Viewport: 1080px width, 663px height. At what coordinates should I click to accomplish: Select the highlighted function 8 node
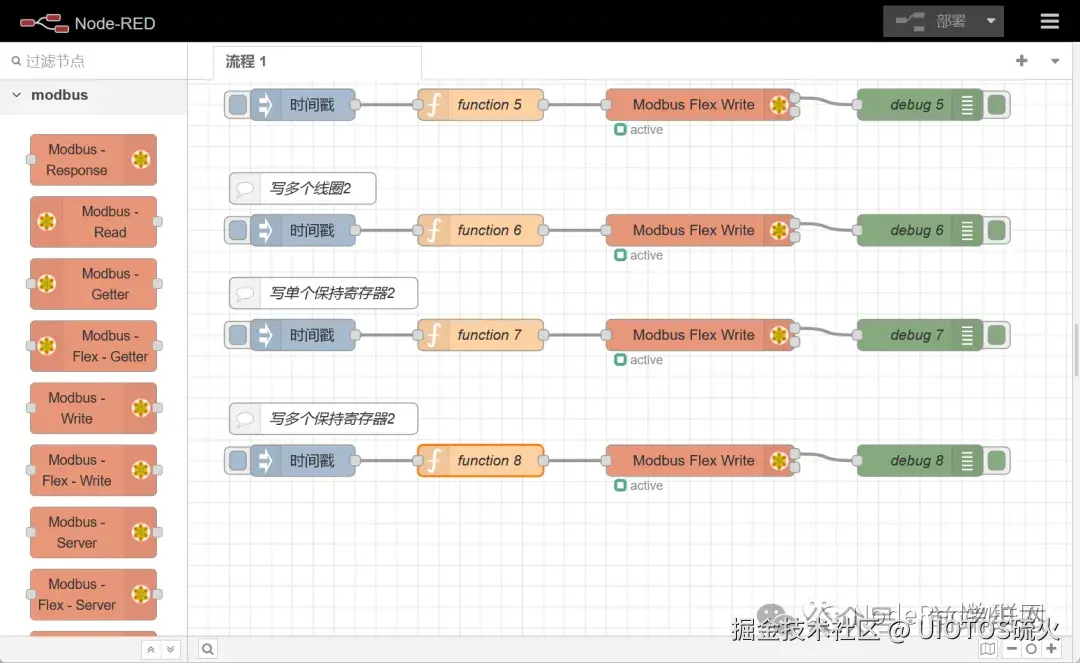481,461
